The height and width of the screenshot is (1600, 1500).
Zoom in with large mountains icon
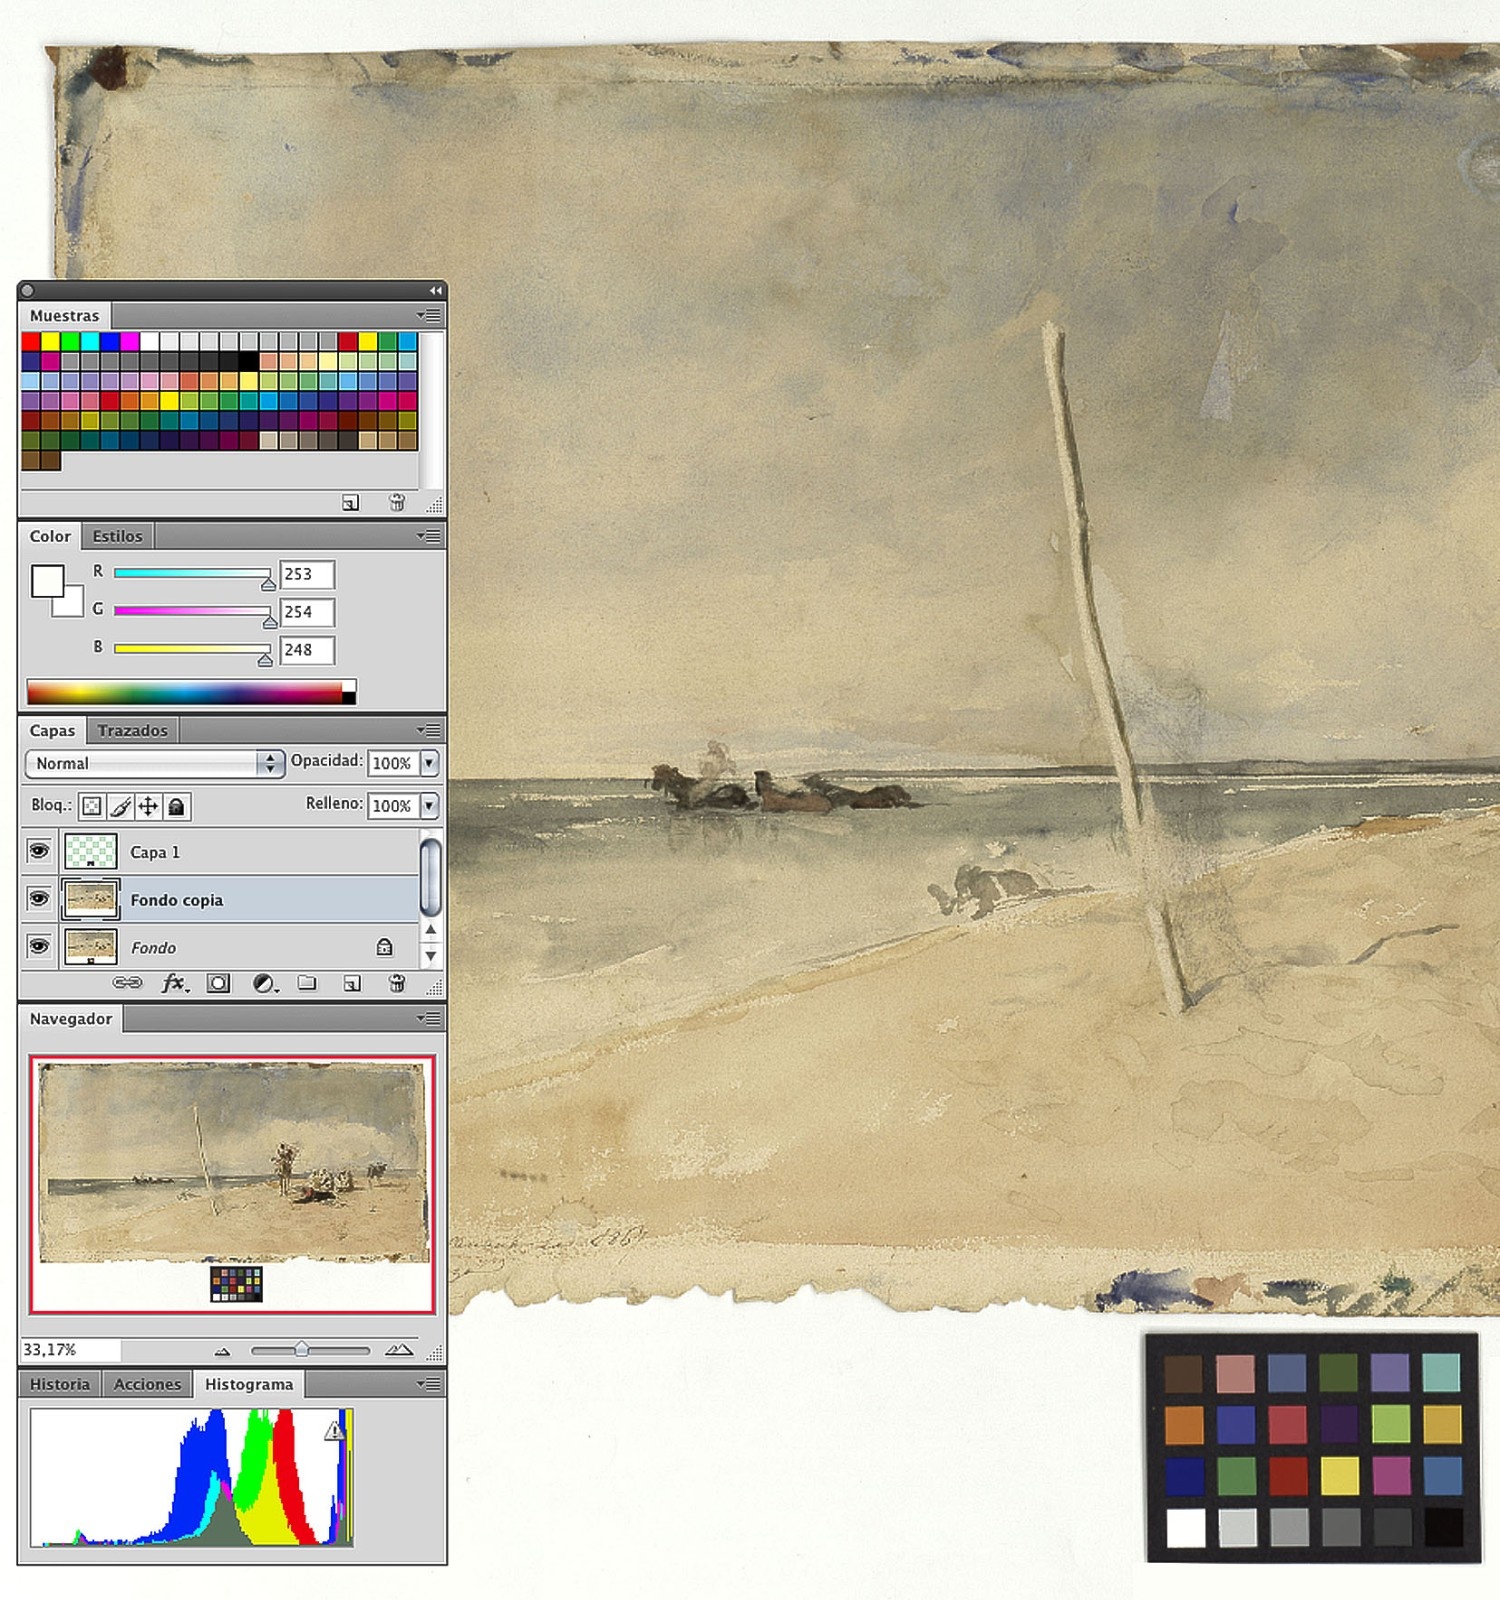pos(399,1350)
